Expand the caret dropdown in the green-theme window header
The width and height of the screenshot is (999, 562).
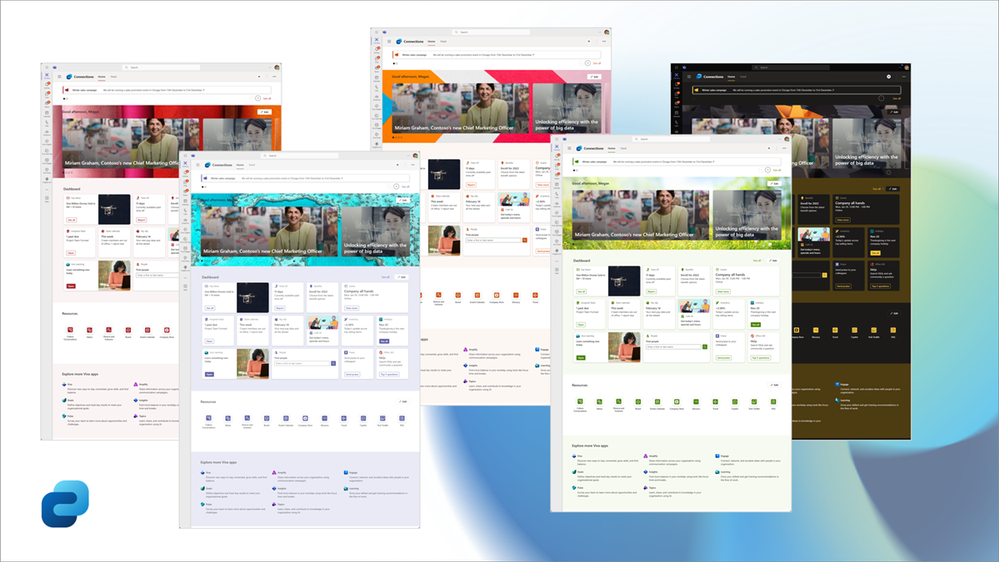[x=769, y=148]
